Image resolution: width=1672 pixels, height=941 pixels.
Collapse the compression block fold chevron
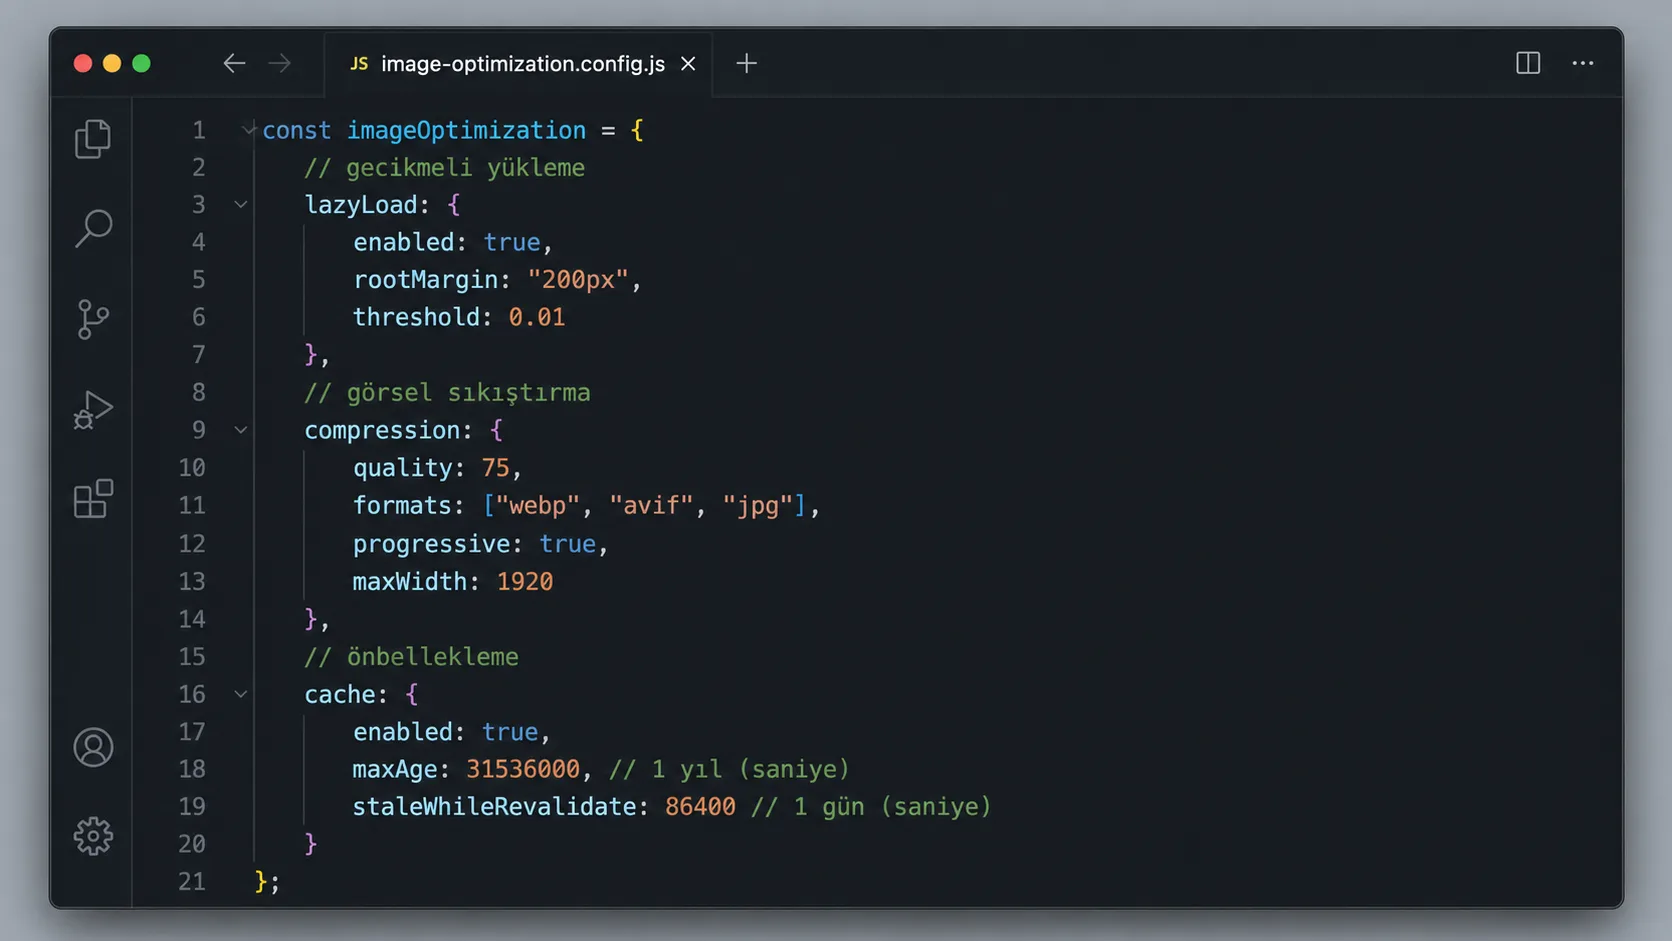pos(241,430)
